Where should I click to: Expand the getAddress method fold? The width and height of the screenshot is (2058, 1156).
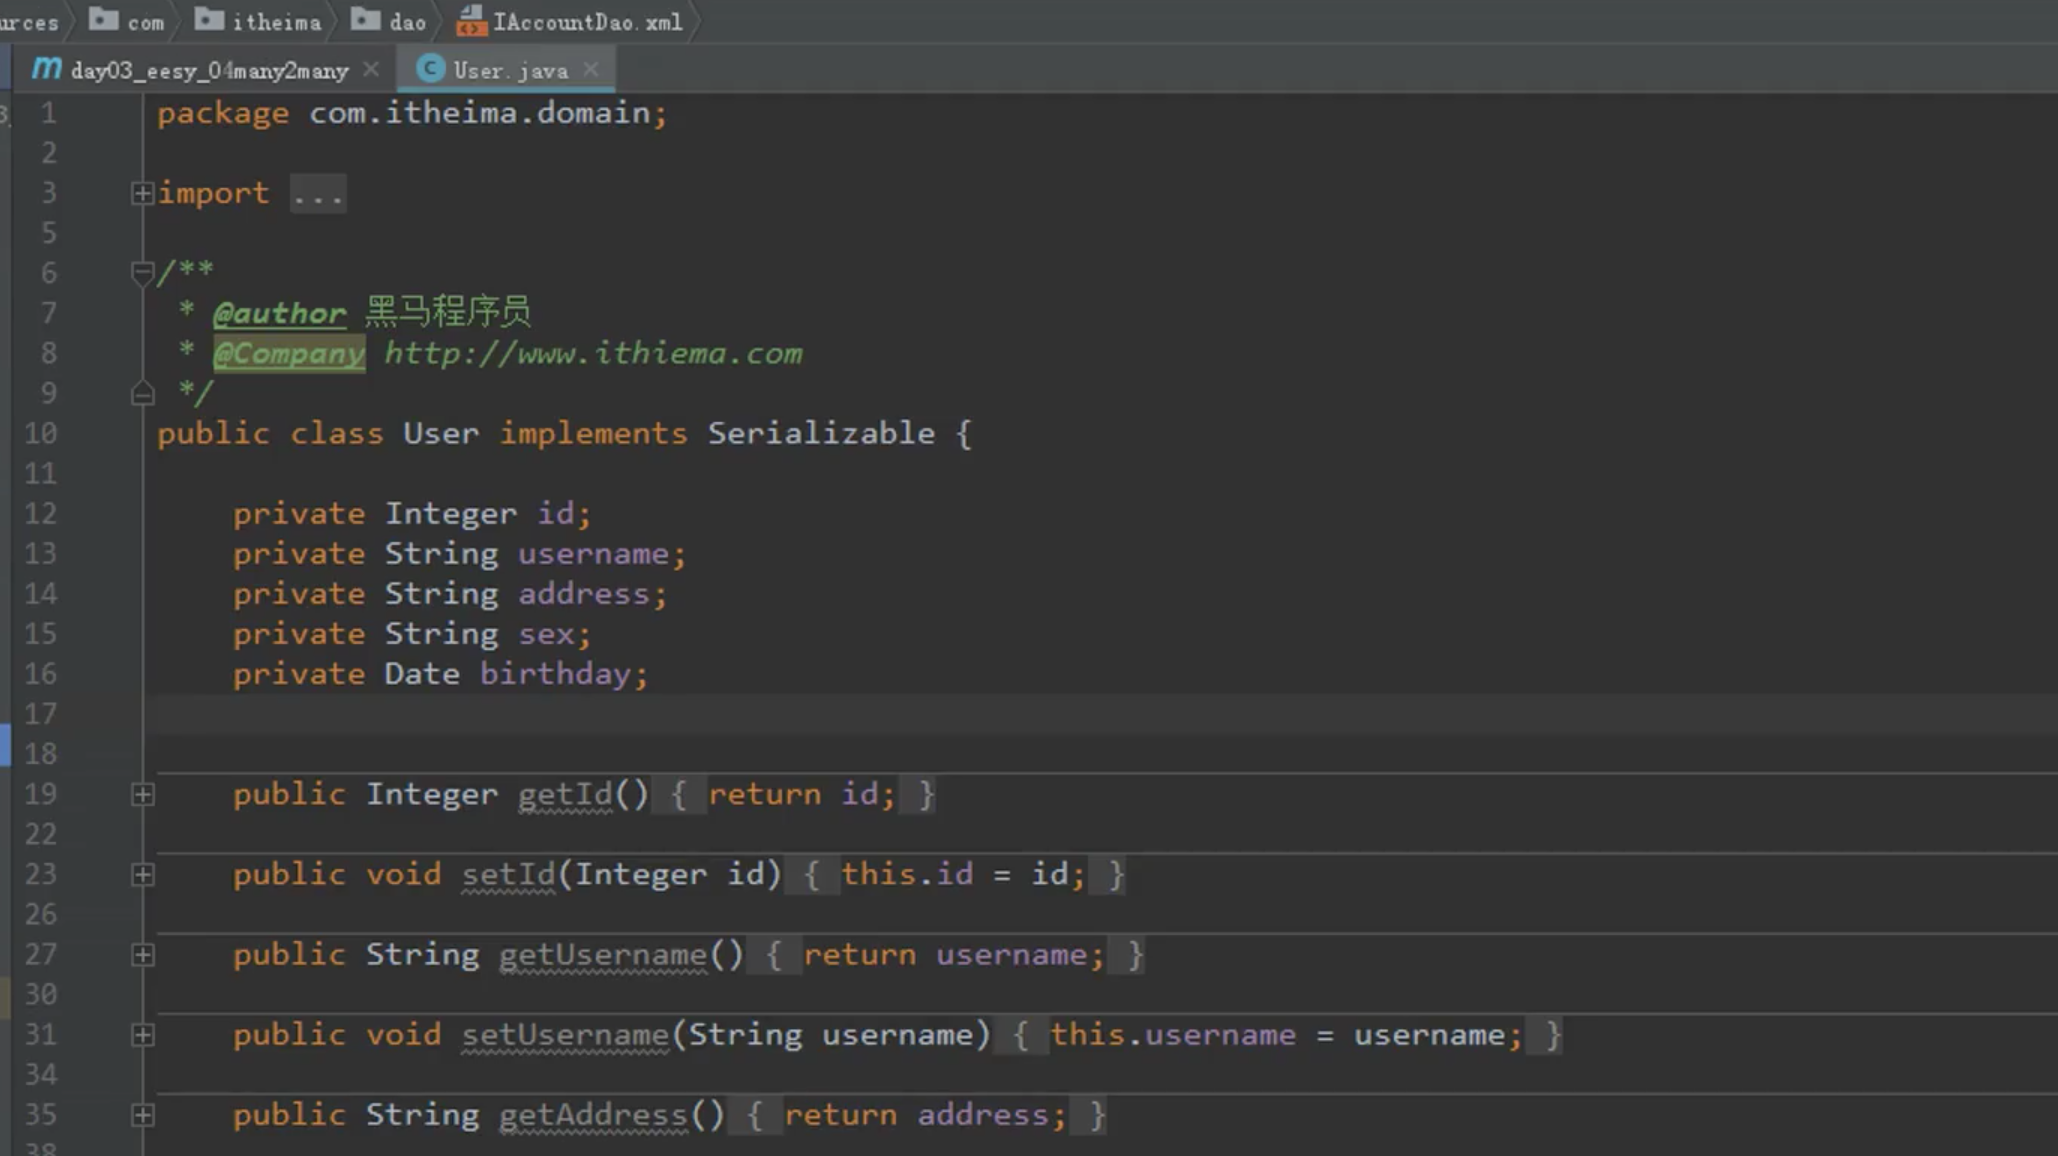pos(143,1115)
